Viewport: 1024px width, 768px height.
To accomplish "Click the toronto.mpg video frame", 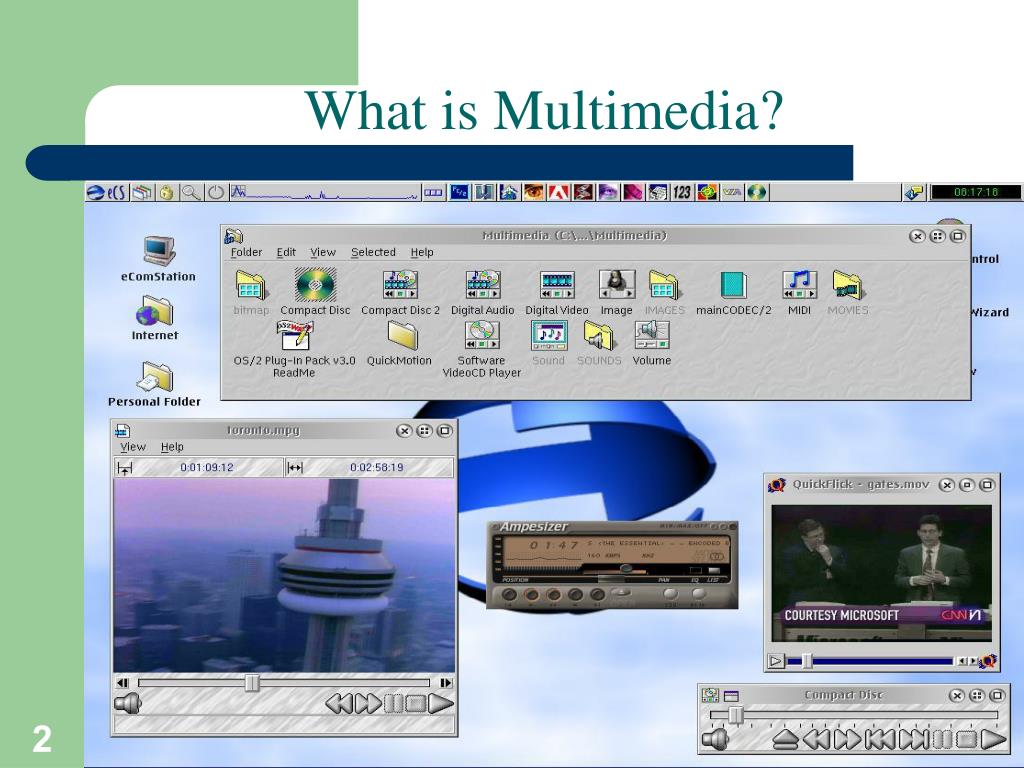I will [x=284, y=575].
